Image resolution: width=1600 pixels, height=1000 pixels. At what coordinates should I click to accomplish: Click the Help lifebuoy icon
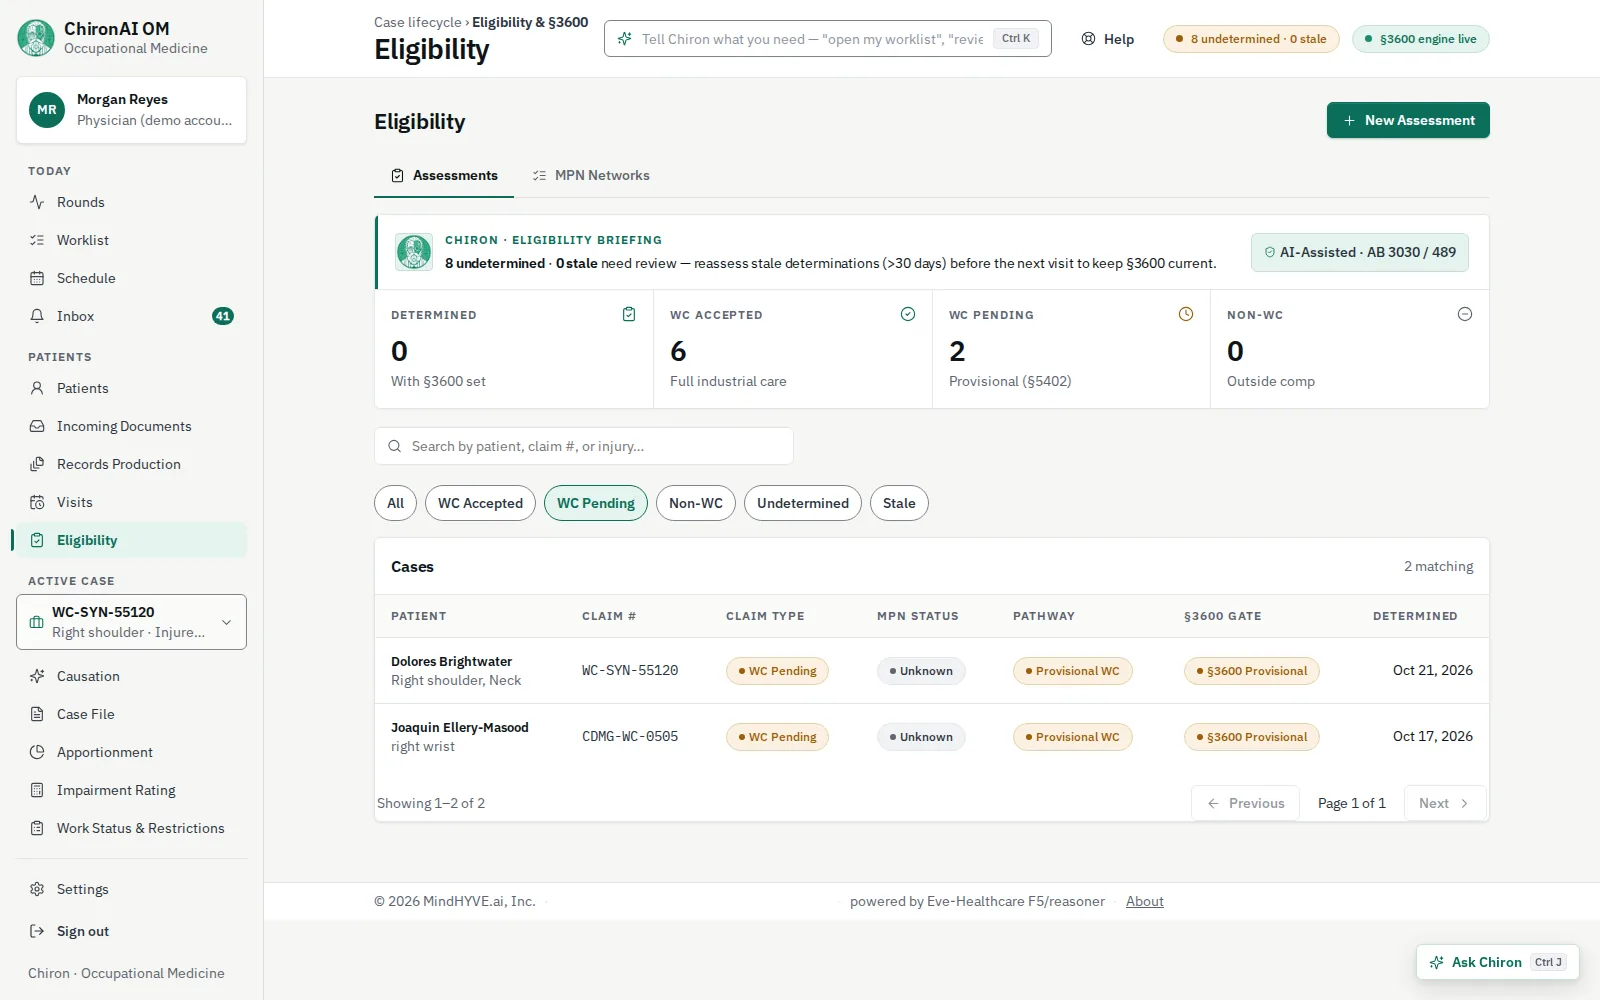click(1088, 39)
